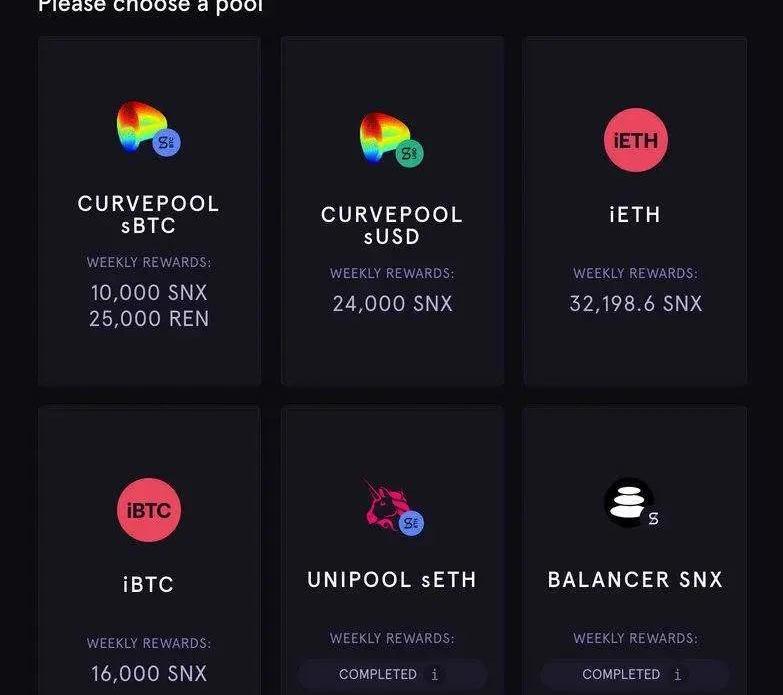Click the 32,198.6 SNX rewards amount
The width and height of the screenshot is (783, 695).
pos(636,304)
